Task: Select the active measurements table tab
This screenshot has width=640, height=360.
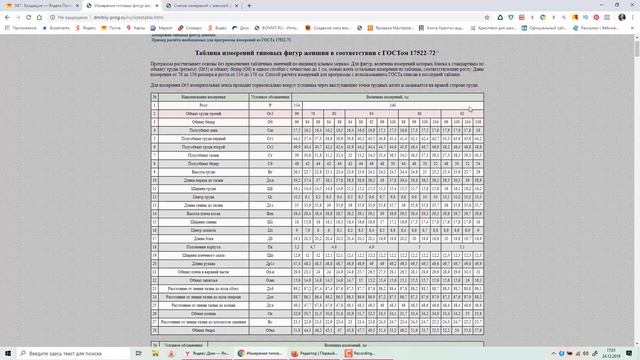Action: pyautogui.click(x=122, y=6)
